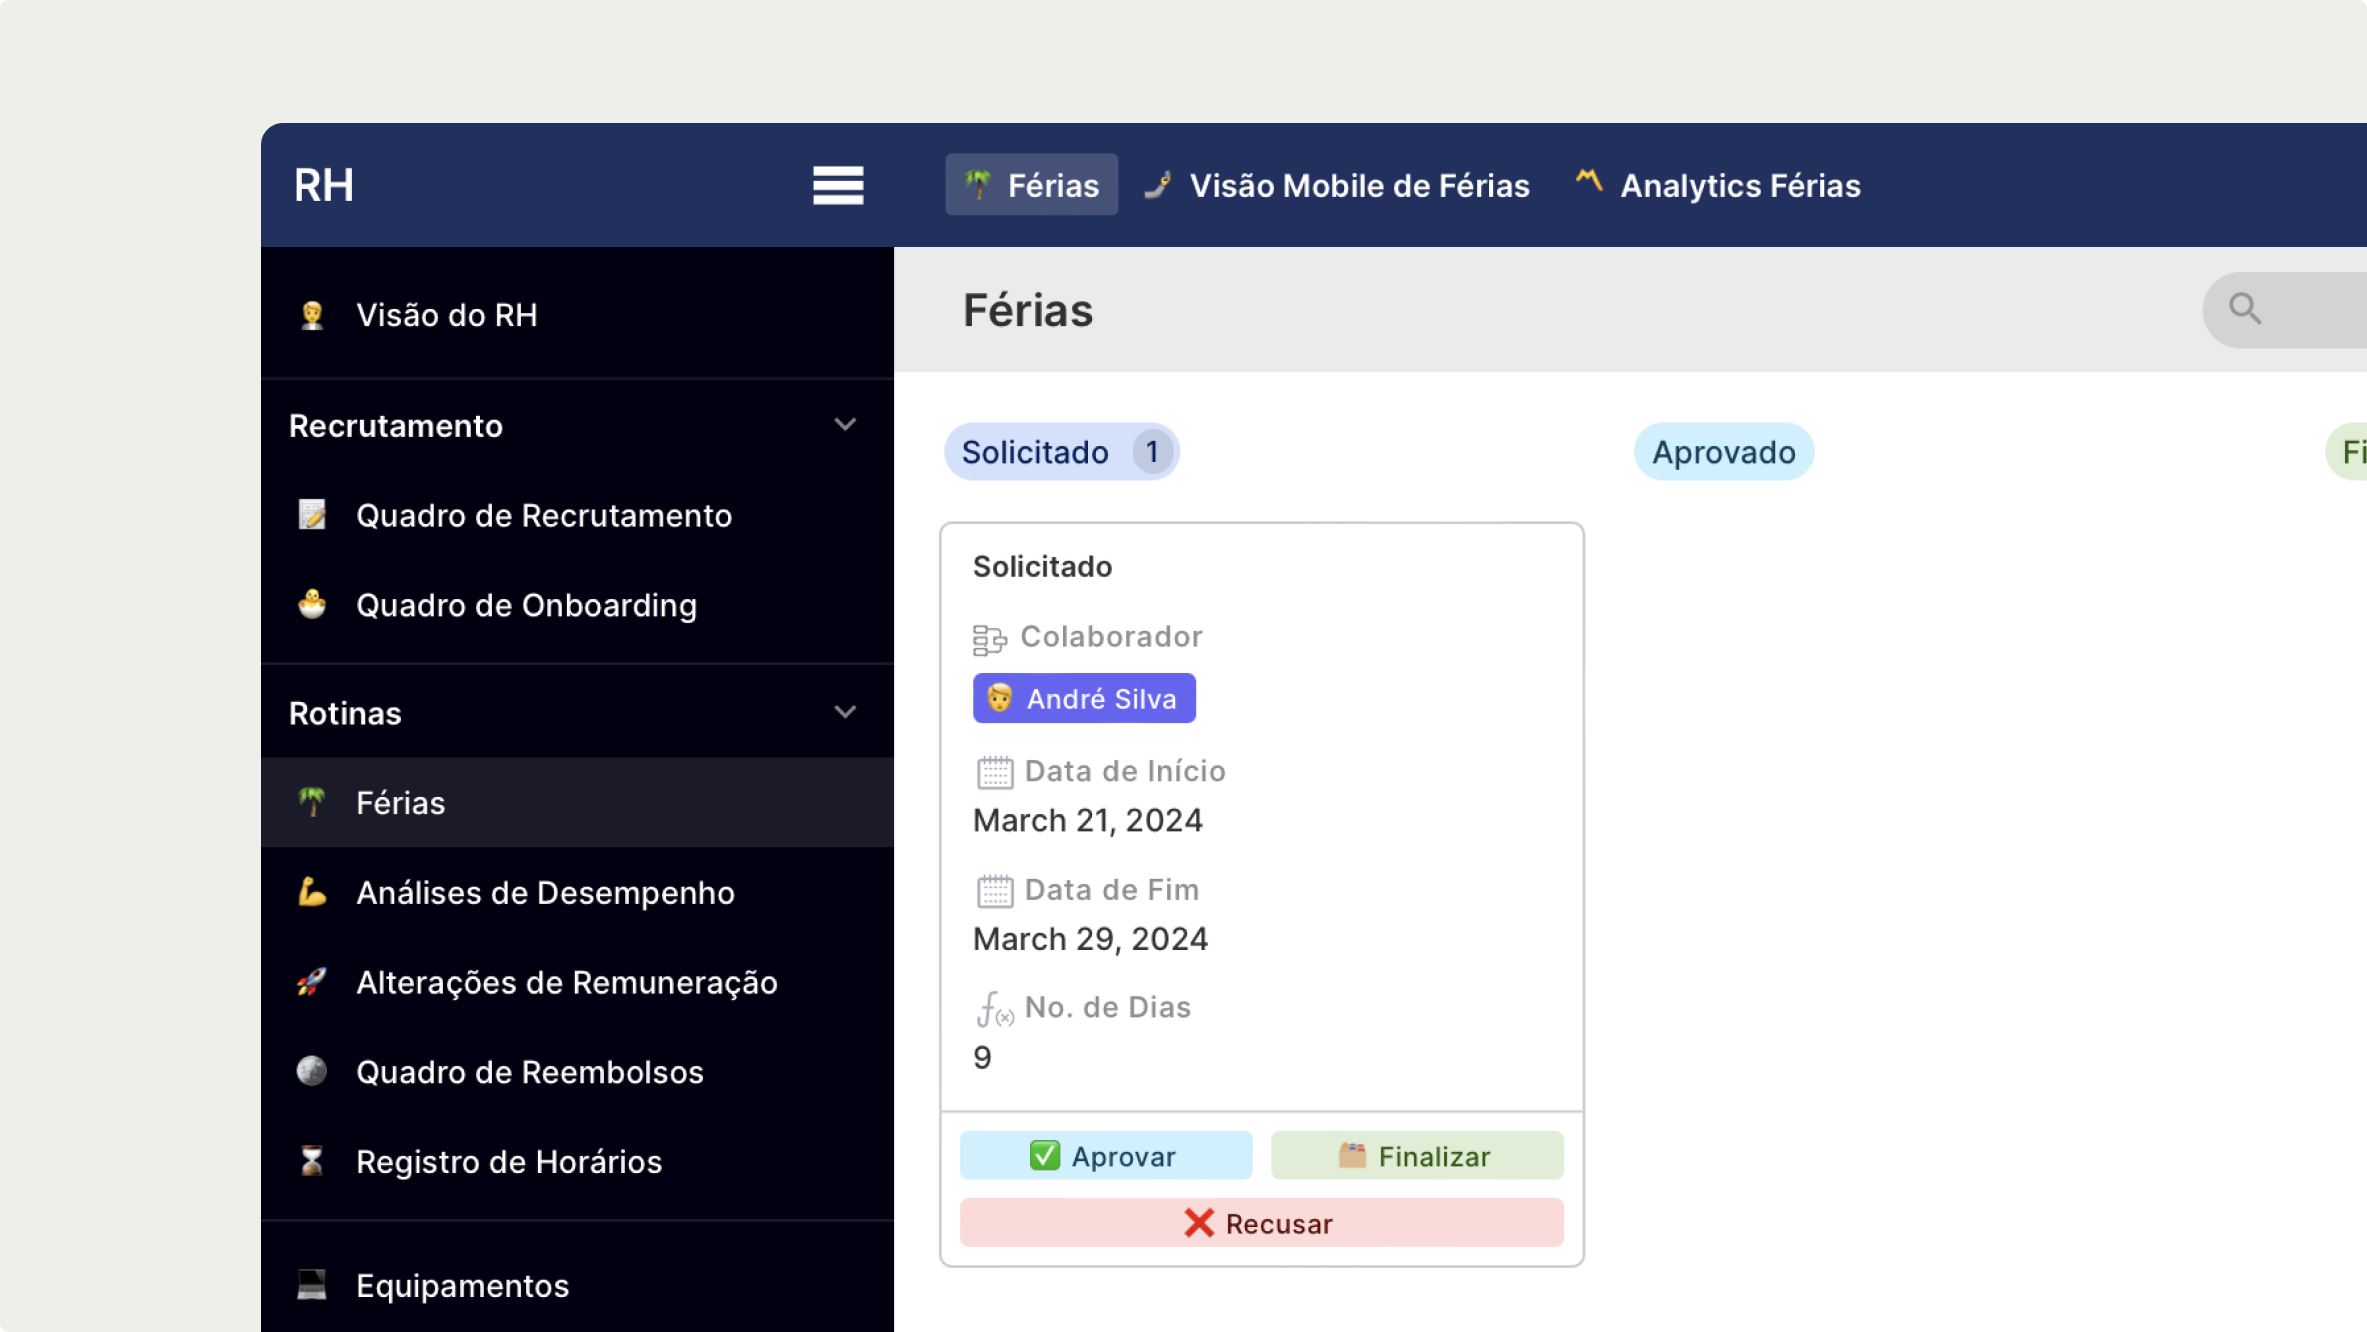Click the hatching chick icon for Quadro de Onboarding

(312, 605)
